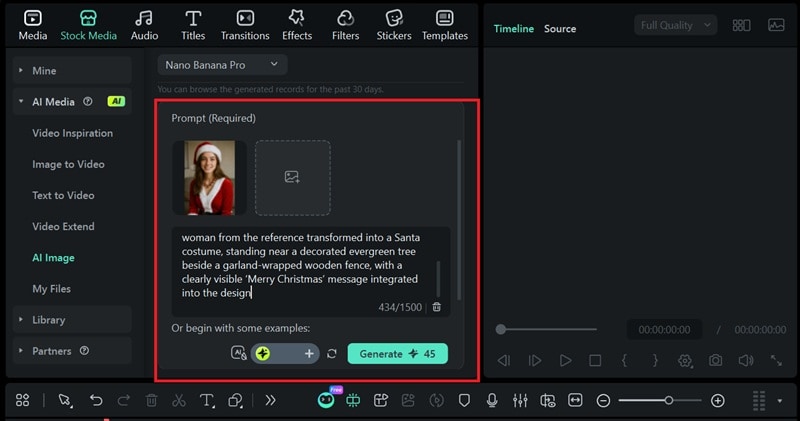The width and height of the screenshot is (800, 421).
Task: Click the marker shield icon
Action: coord(464,401)
